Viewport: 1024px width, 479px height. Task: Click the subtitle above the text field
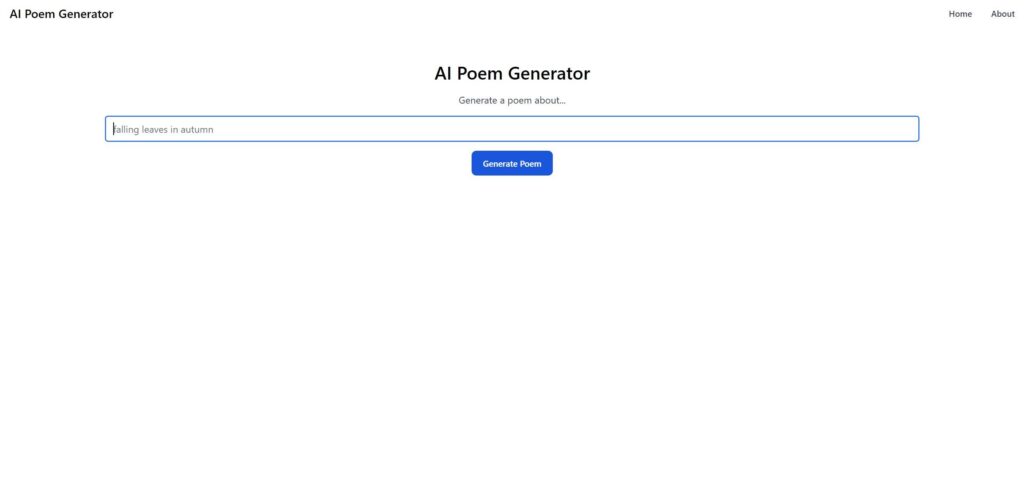[512, 100]
